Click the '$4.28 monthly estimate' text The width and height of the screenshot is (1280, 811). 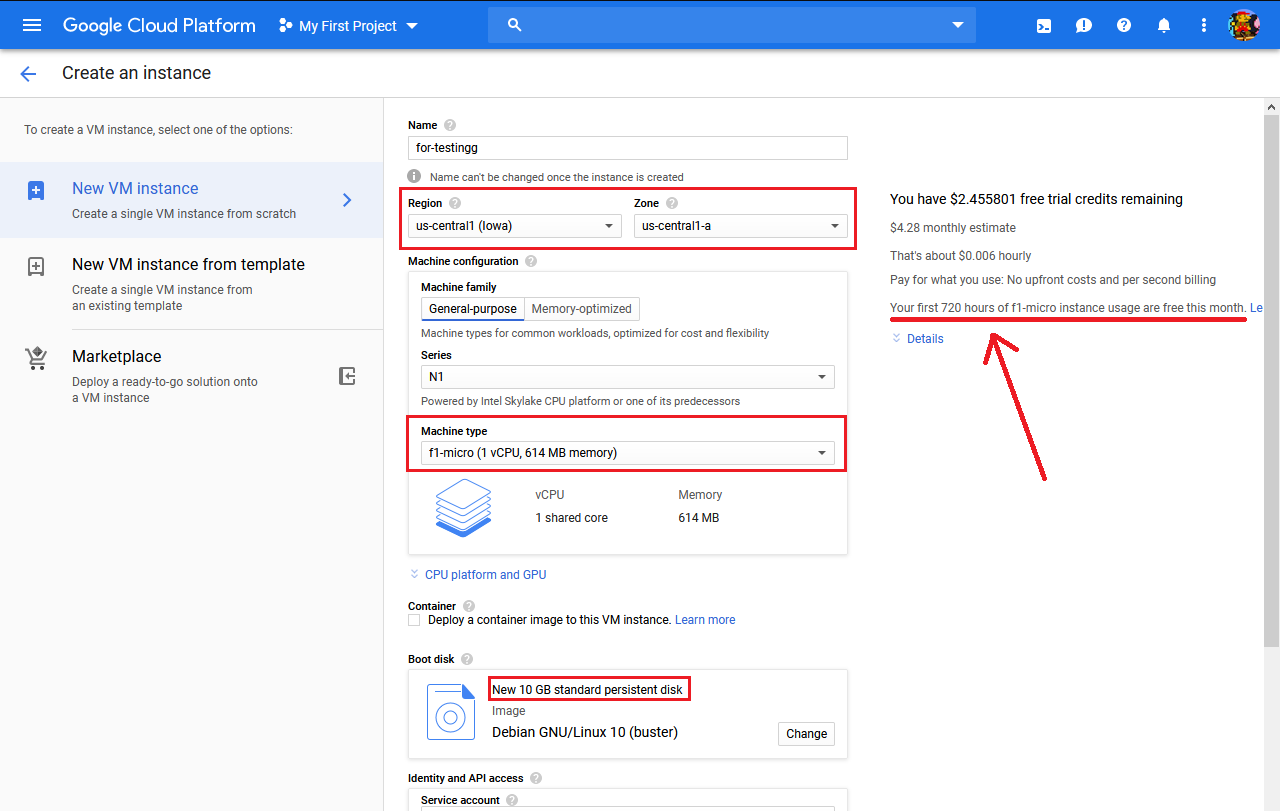[953, 228]
